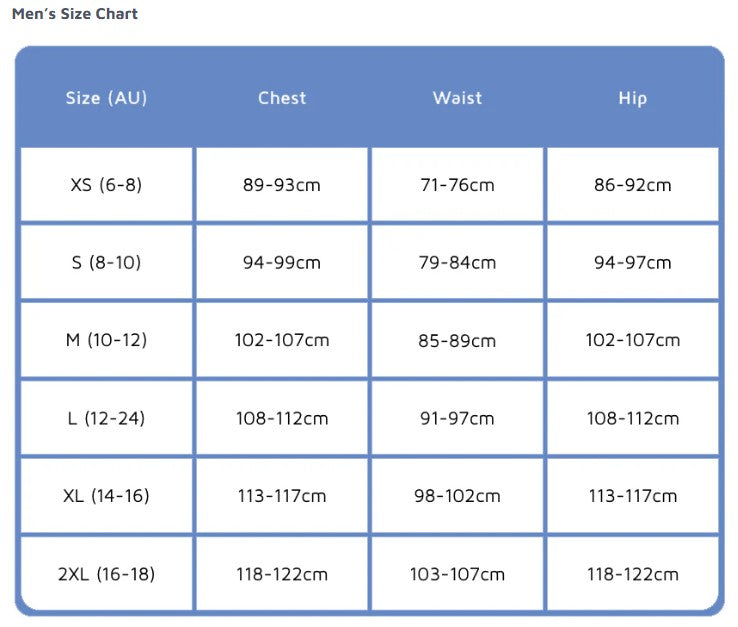The height and width of the screenshot is (627, 738).
Task: Choose the 2XL (16-18) size cell
Action: [x=106, y=574]
